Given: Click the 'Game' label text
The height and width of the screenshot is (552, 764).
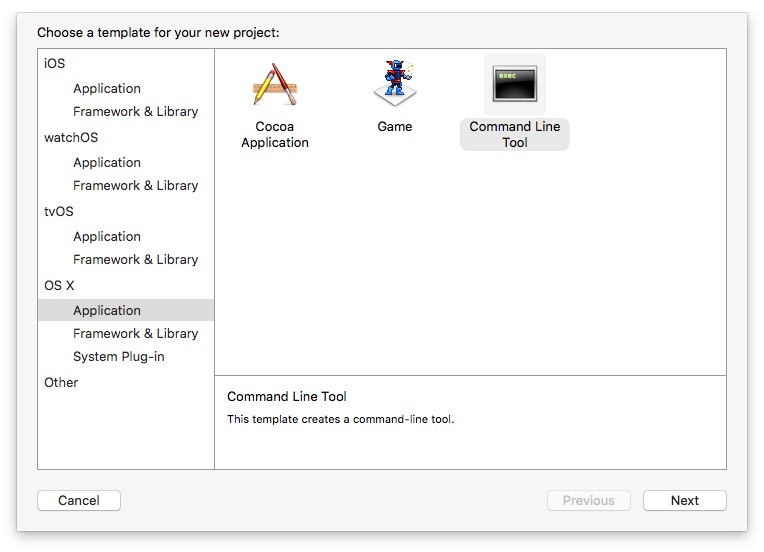Looking at the screenshot, I should (x=395, y=127).
